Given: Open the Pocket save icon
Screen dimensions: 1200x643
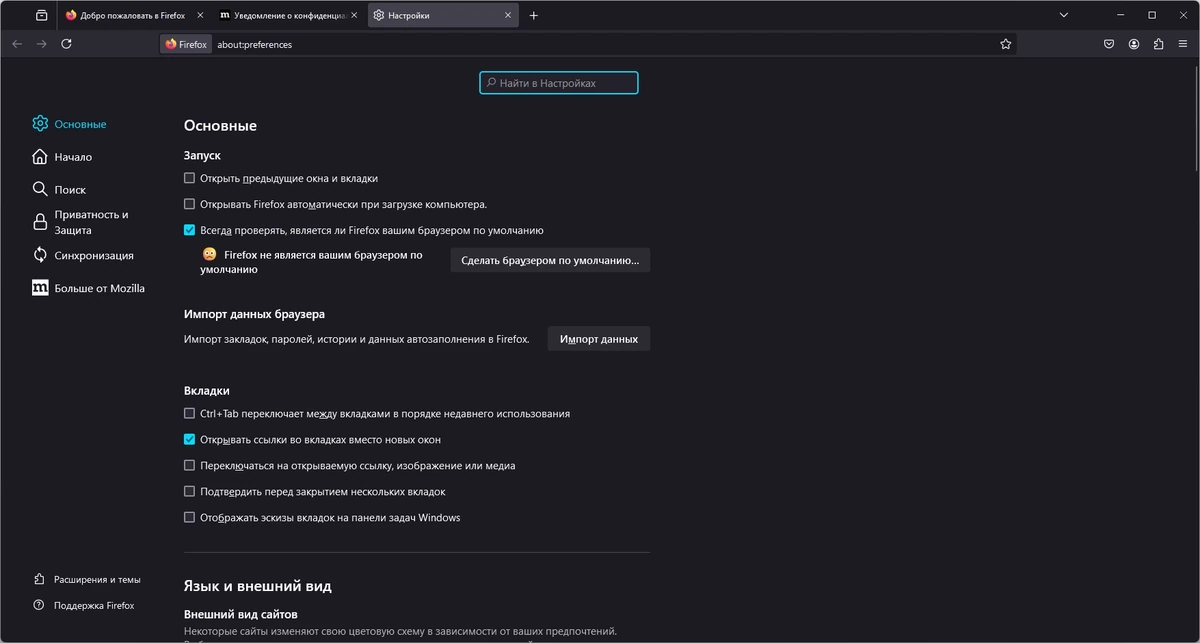Looking at the screenshot, I should (x=1109, y=44).
